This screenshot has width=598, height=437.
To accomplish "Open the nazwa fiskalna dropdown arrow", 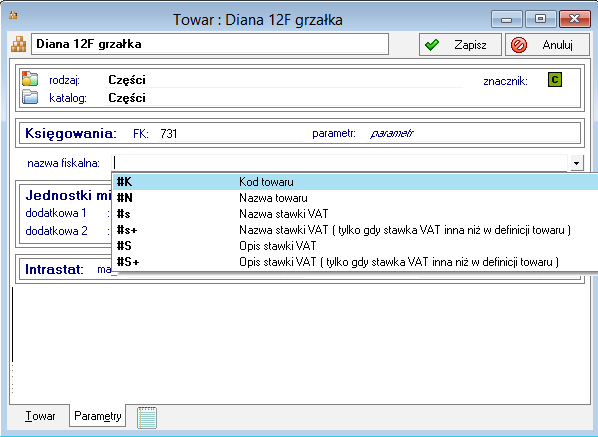I will (576, 163).
